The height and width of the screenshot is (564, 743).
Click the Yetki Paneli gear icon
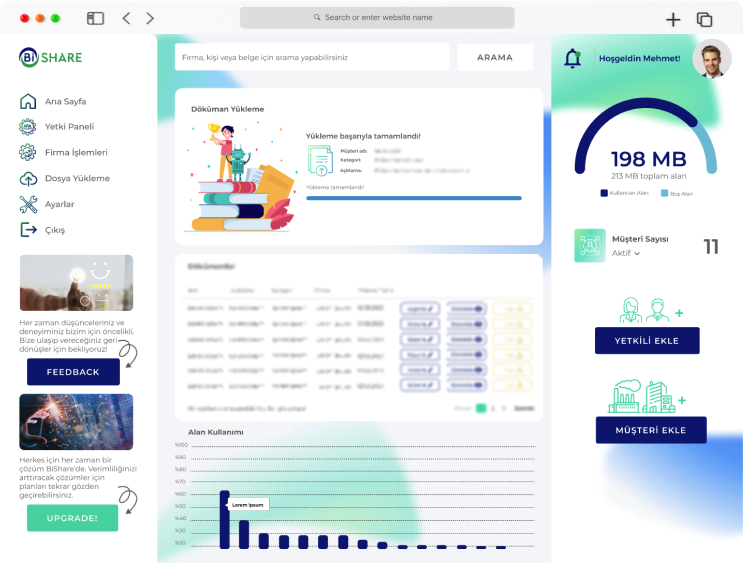click(x=27, y=127)
